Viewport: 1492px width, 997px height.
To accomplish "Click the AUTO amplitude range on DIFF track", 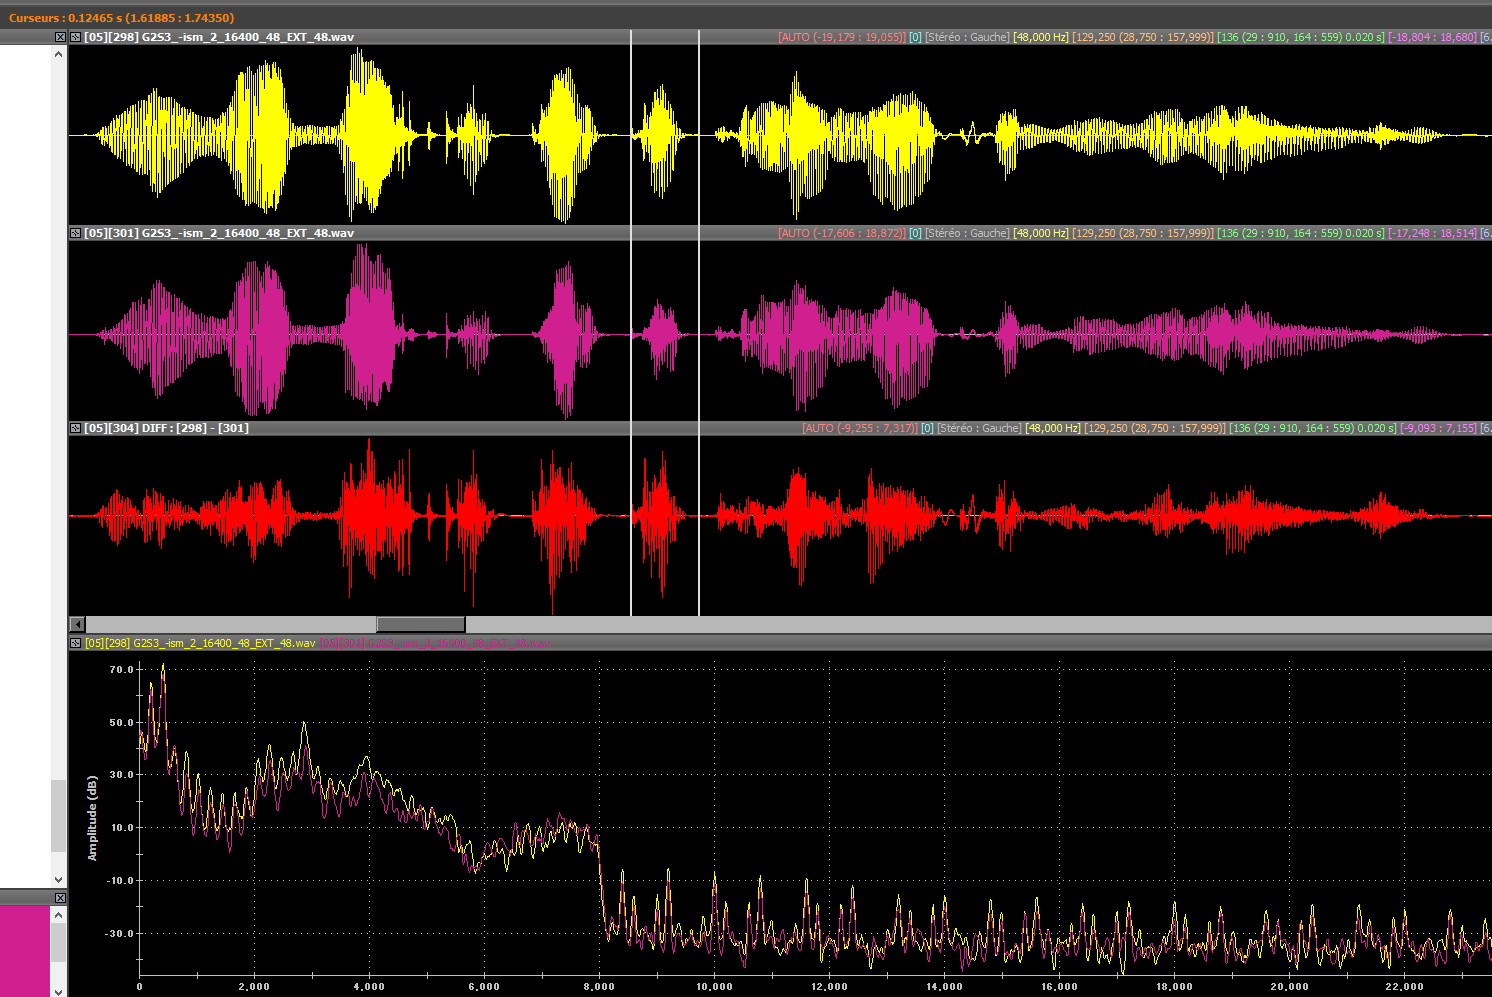I will point(858,428).
